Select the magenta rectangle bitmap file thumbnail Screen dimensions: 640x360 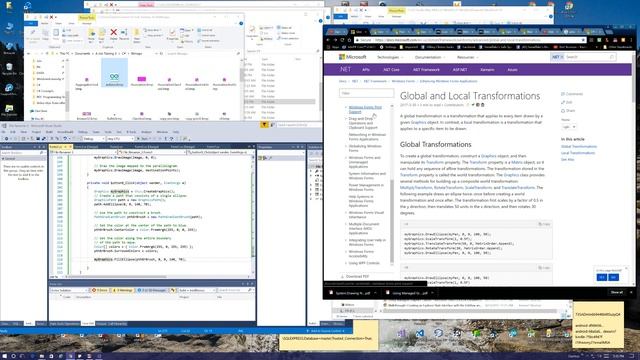142,80
